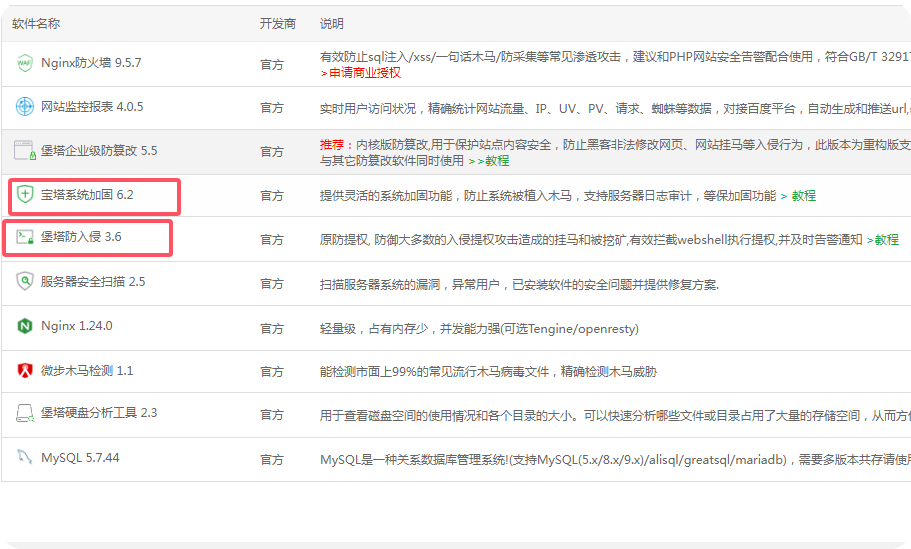Click the 说明 column header
The width and height of the screenshot is (911, 549).
(332, 24)
